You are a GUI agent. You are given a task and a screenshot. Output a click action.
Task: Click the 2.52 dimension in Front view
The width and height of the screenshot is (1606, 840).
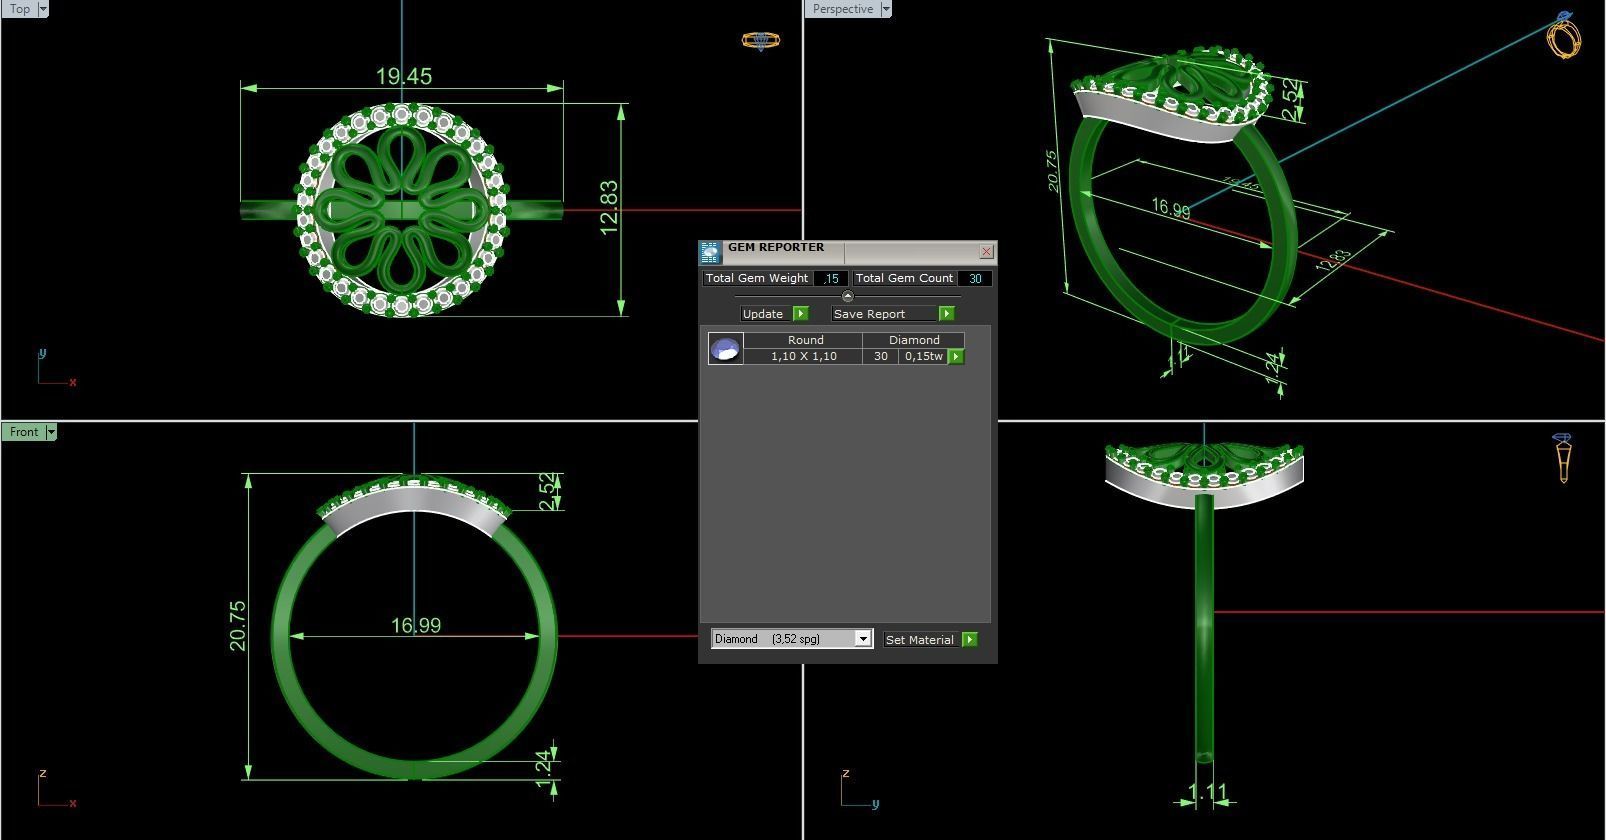point(548,492)
